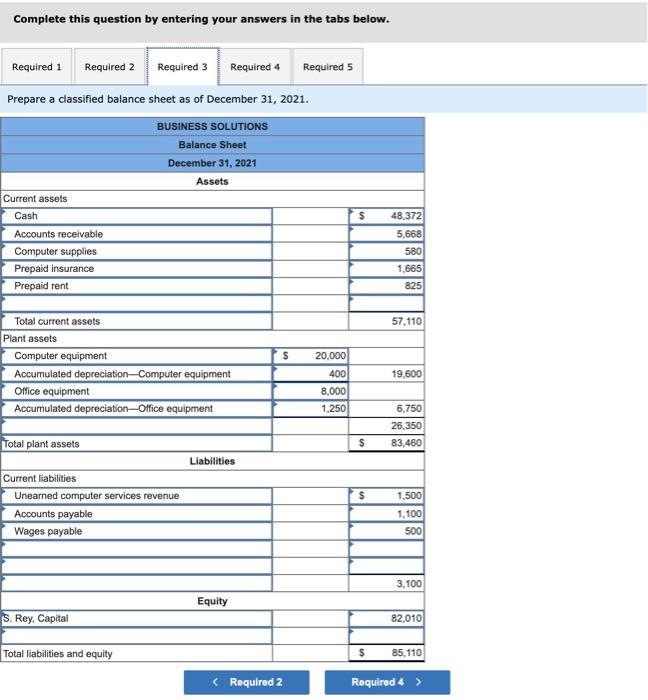
Task: Click the plant assets subtotal 26,350
Action: click(386, 426)
